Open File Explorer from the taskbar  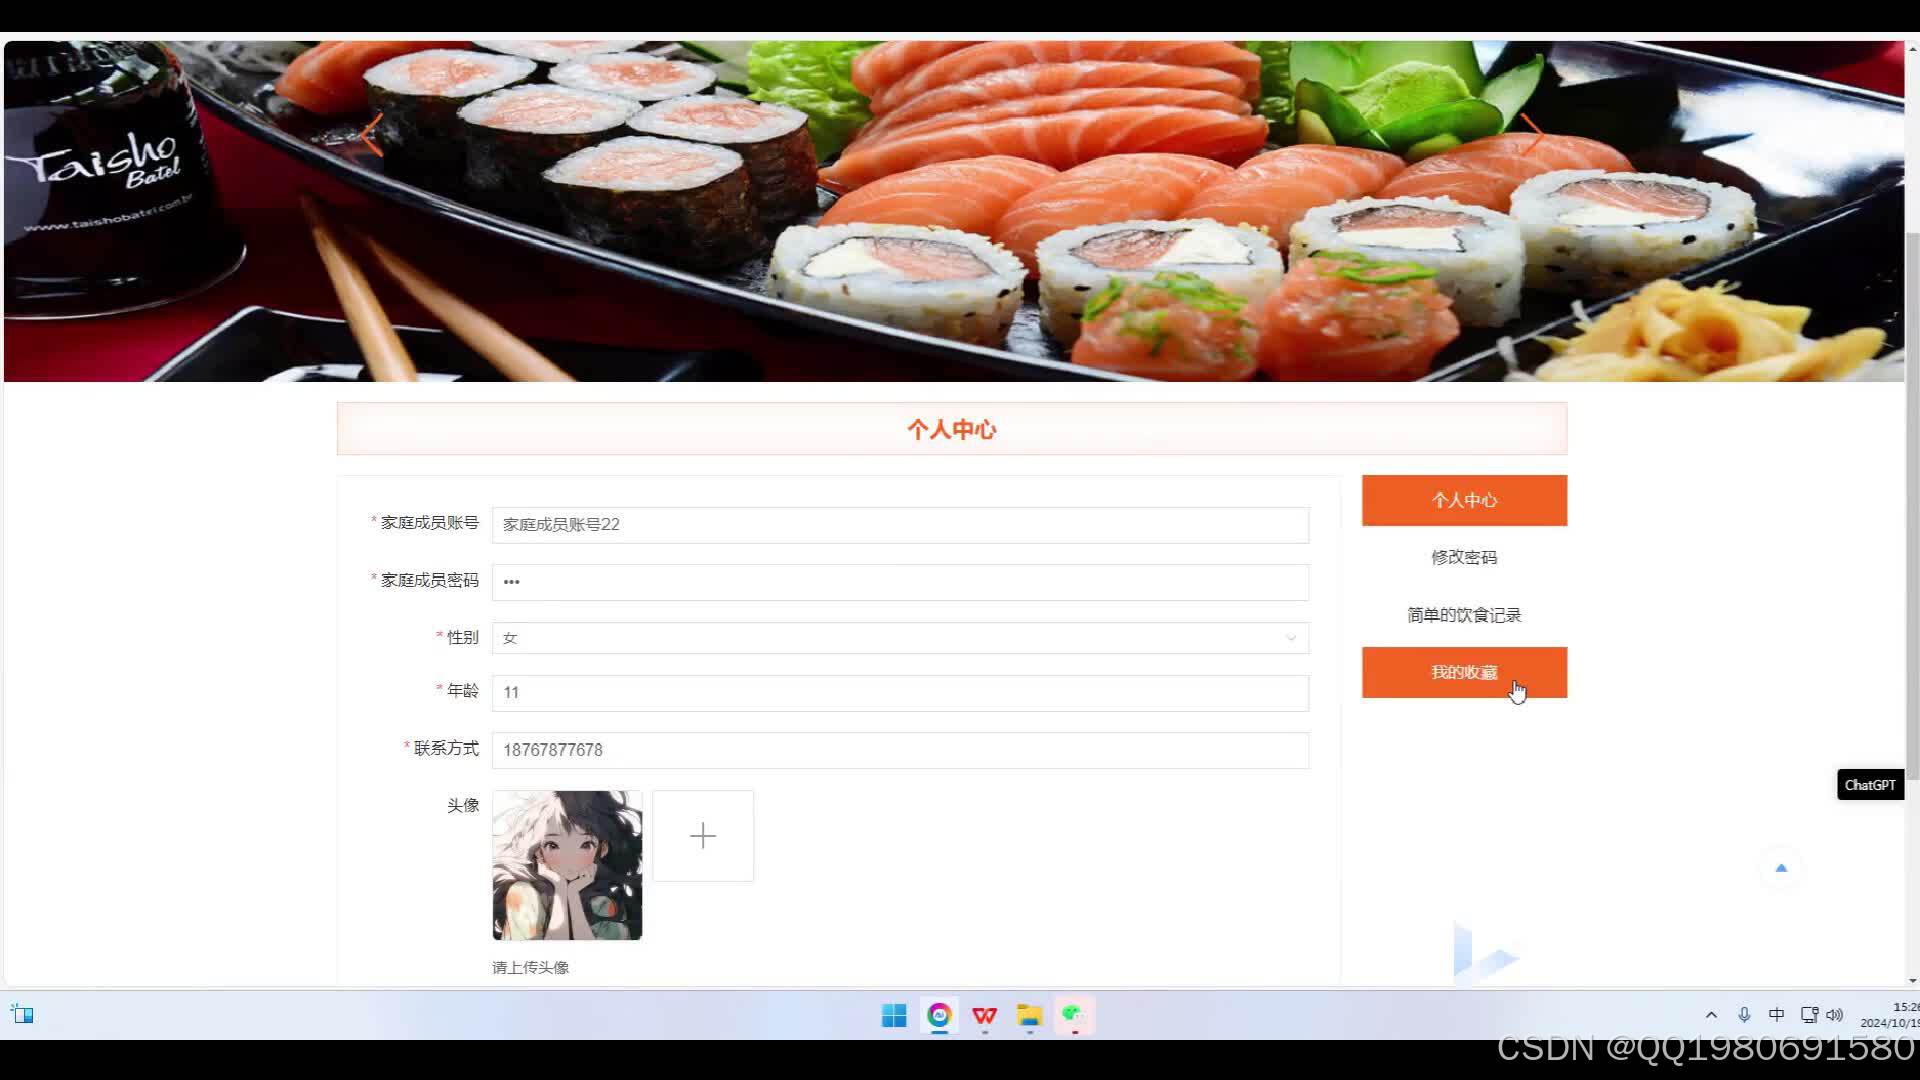1029,1015
